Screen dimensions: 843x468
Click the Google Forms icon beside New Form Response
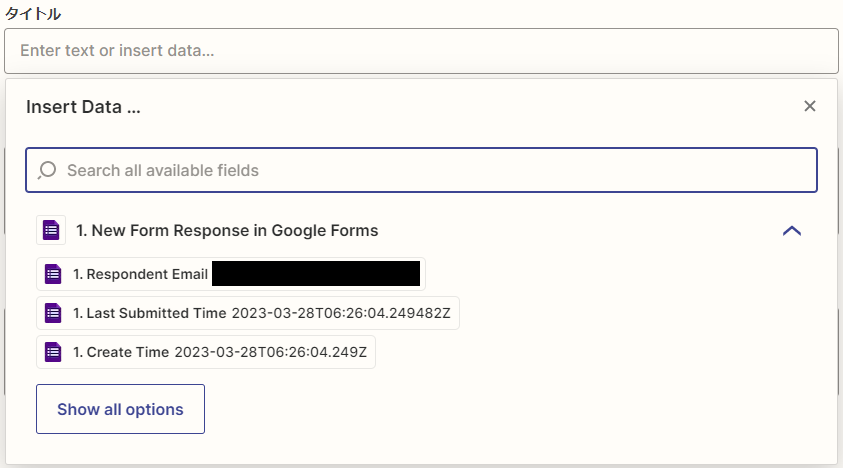tap(51, 230)
